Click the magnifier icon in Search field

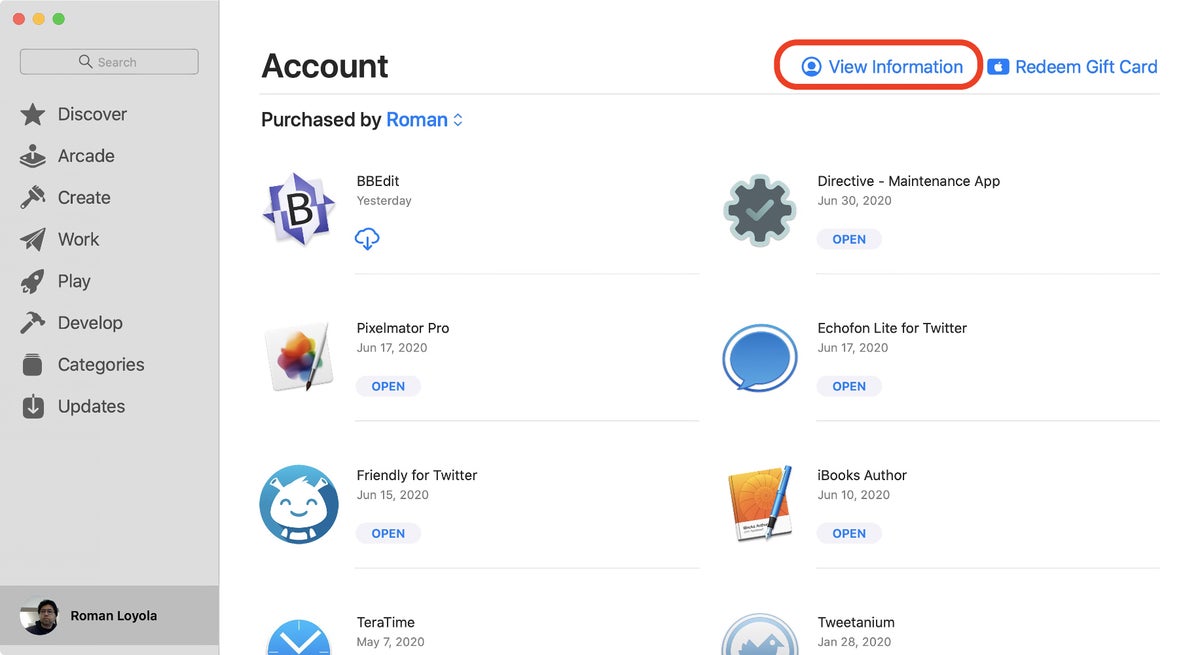tap(86, 62)
